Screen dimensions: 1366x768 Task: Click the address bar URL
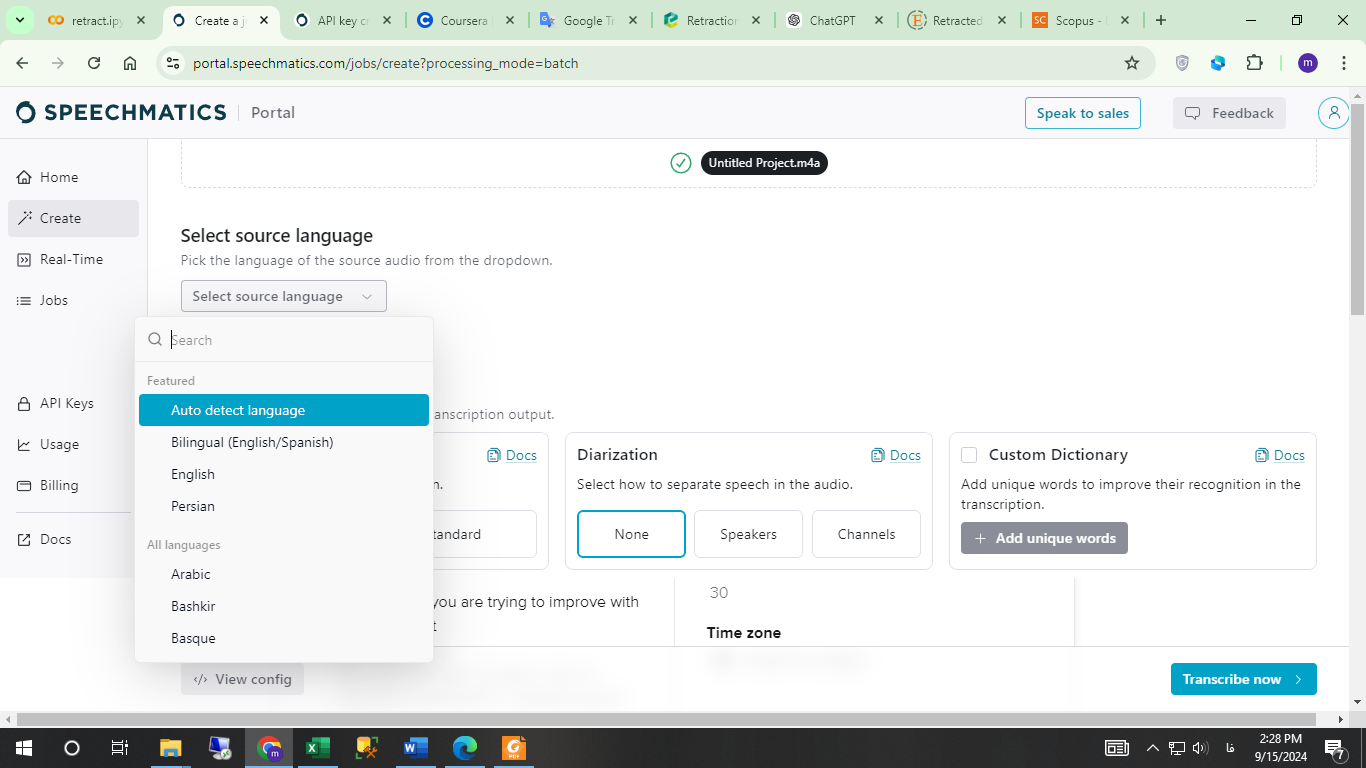[x=385, y=63]
